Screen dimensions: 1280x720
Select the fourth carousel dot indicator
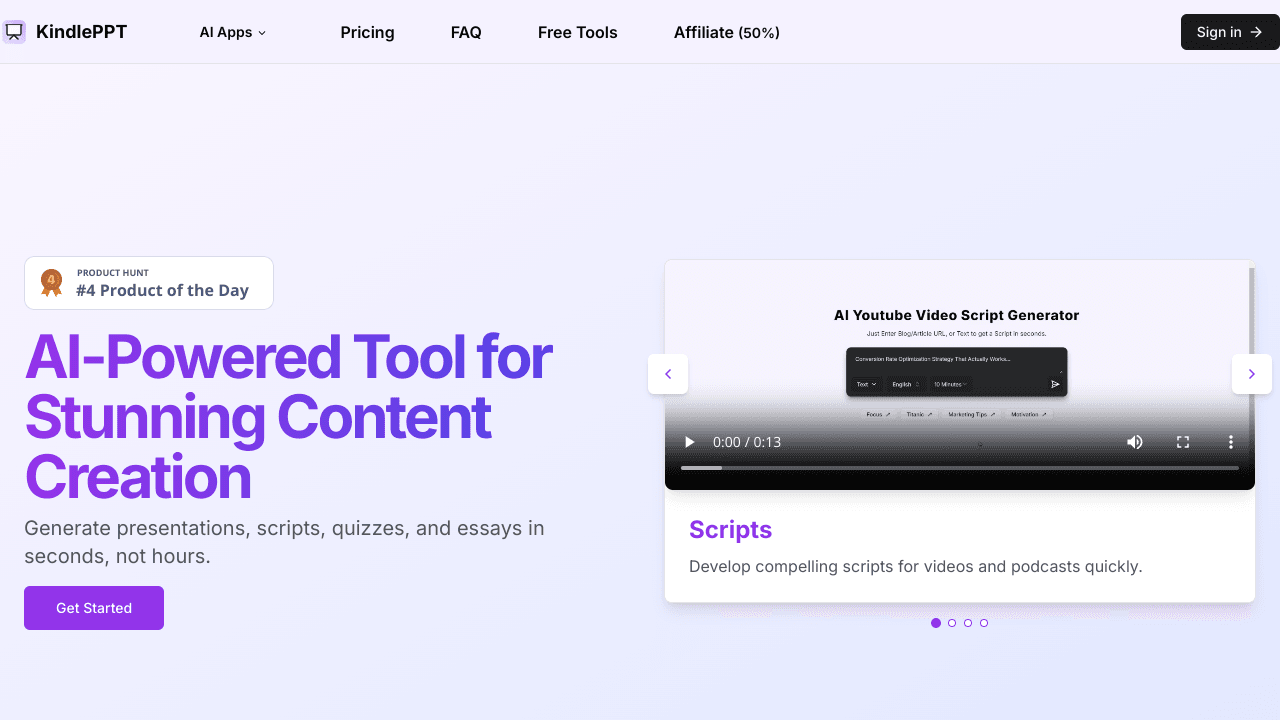coord(984,623)
